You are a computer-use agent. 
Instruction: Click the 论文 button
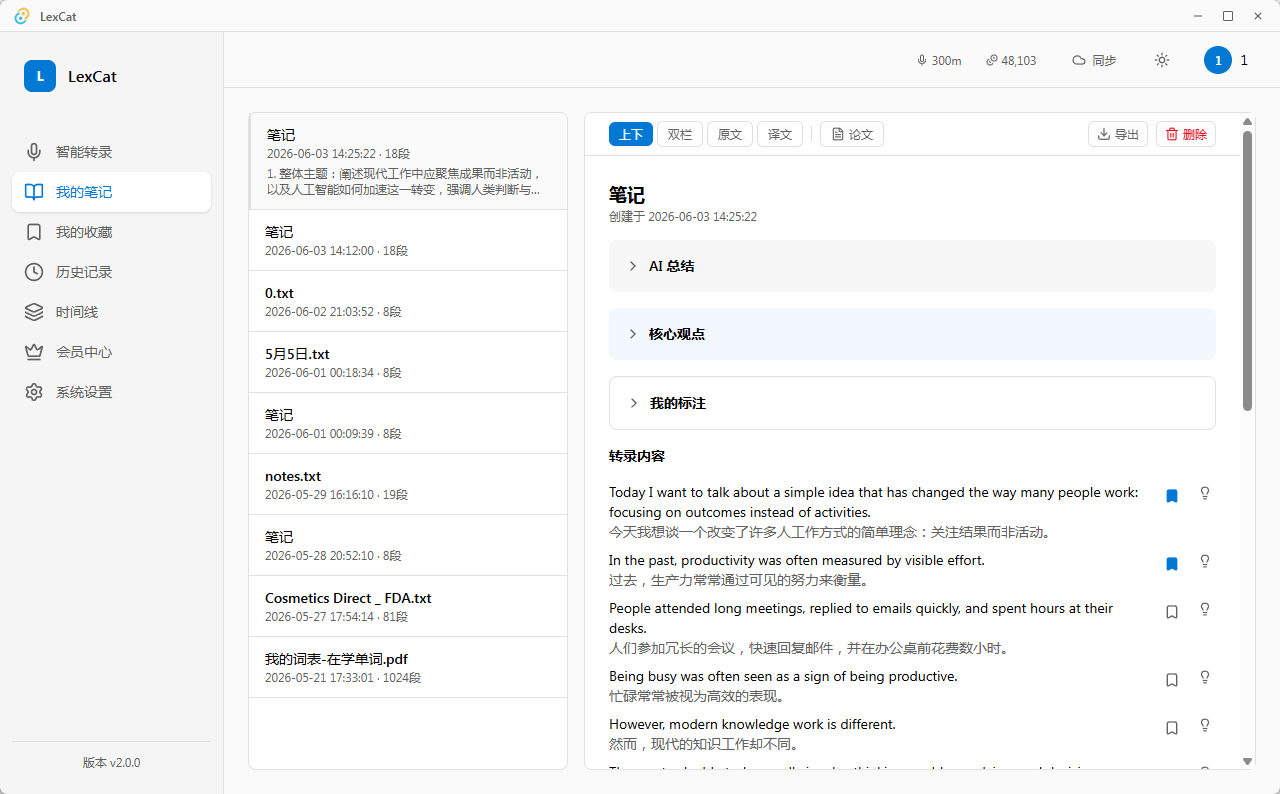tap(852, 134)
